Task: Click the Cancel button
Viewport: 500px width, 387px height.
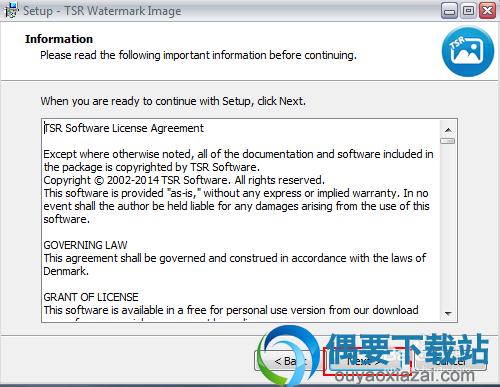Action: point(450,361)
